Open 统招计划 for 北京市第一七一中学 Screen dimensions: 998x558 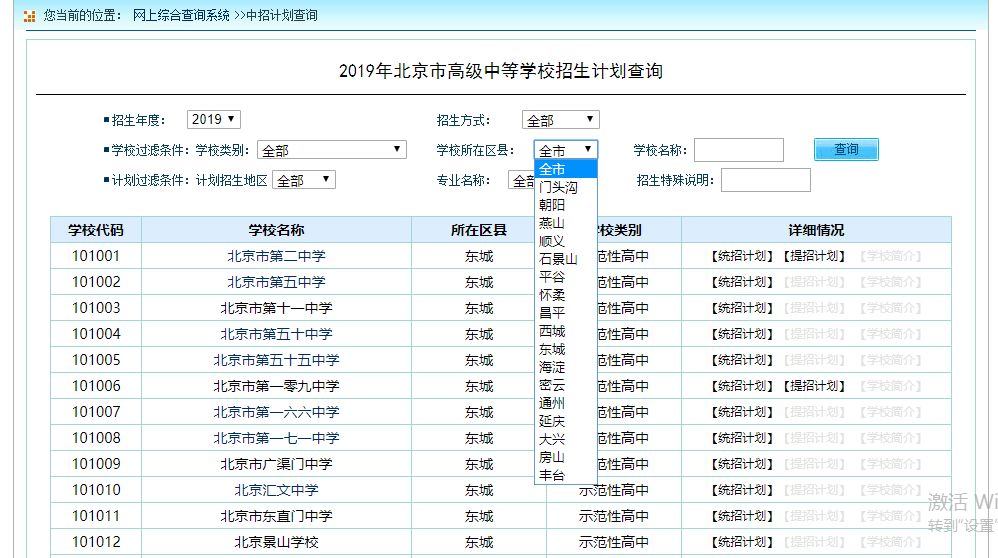click(x=742, y=438)
